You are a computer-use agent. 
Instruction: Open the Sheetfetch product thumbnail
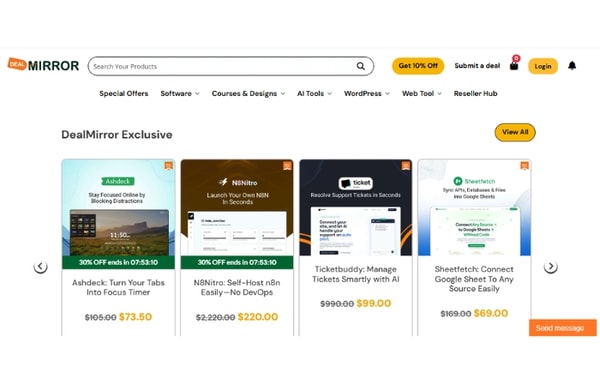(x=474, y=208)
